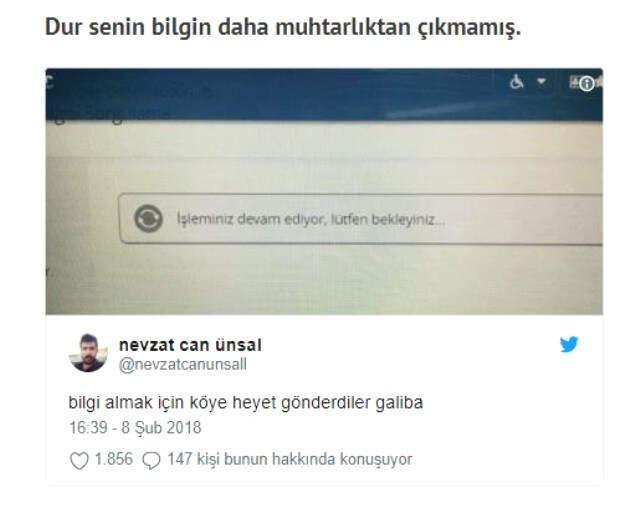The image size is (640, 506).
Task: Open the nevzat can ünsal display name
Action: point(190,345)
